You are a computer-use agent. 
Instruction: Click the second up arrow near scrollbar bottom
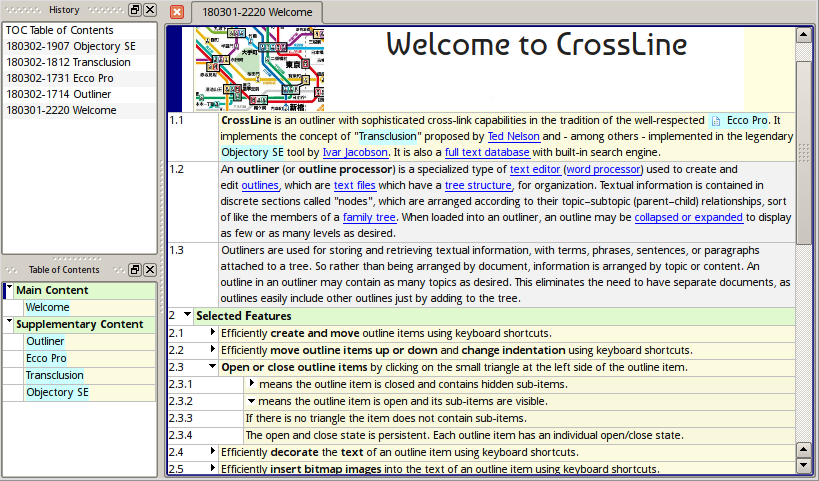803,449
